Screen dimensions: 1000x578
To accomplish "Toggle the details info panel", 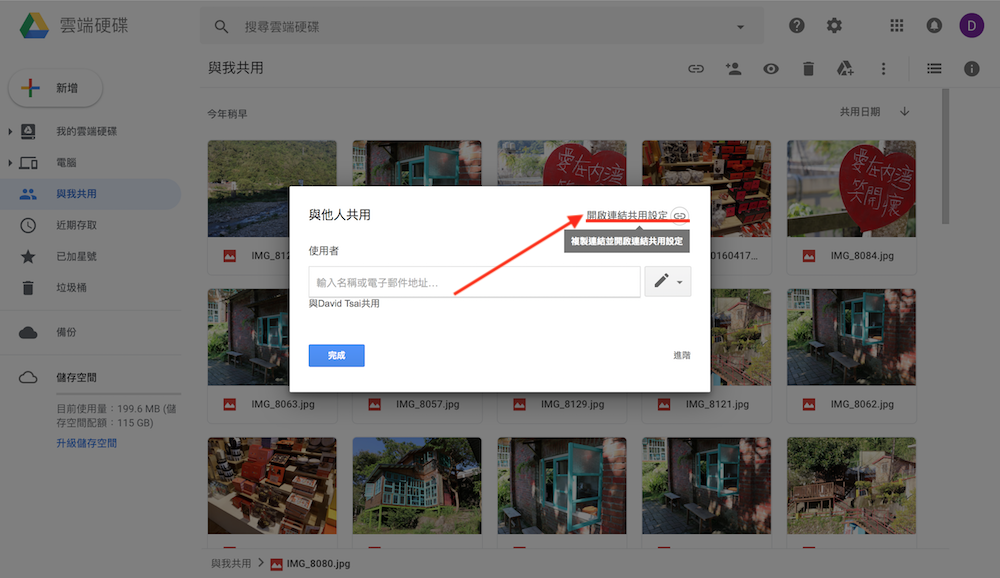I will coord(972,68).
